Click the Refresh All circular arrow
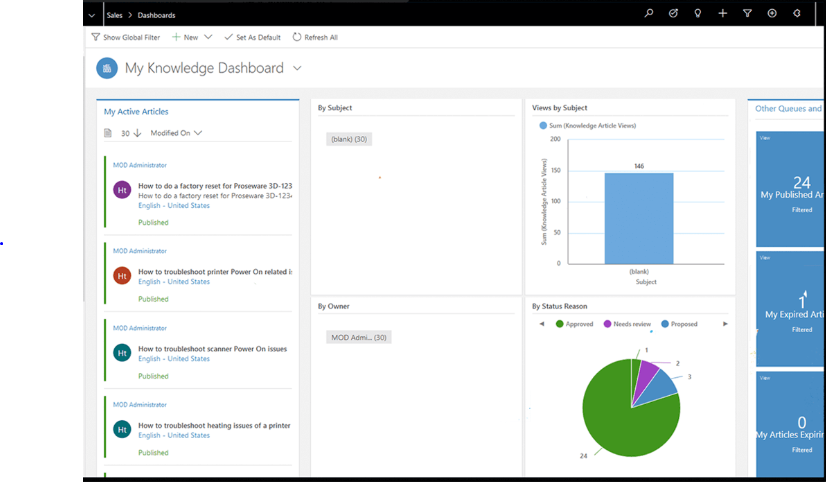Viewport: 826px width, 482px height. tap(297, 37)
